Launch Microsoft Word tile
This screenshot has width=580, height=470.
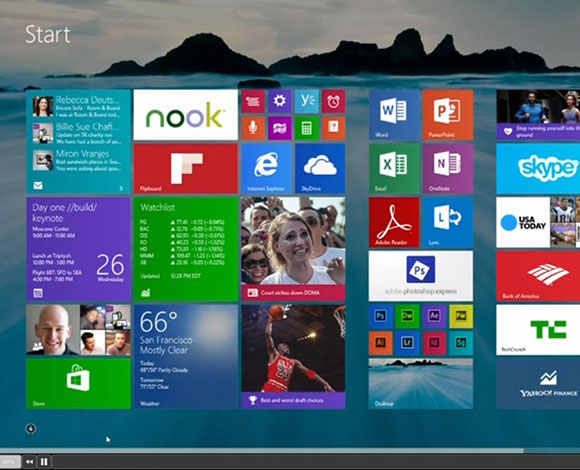pos(394,115)
